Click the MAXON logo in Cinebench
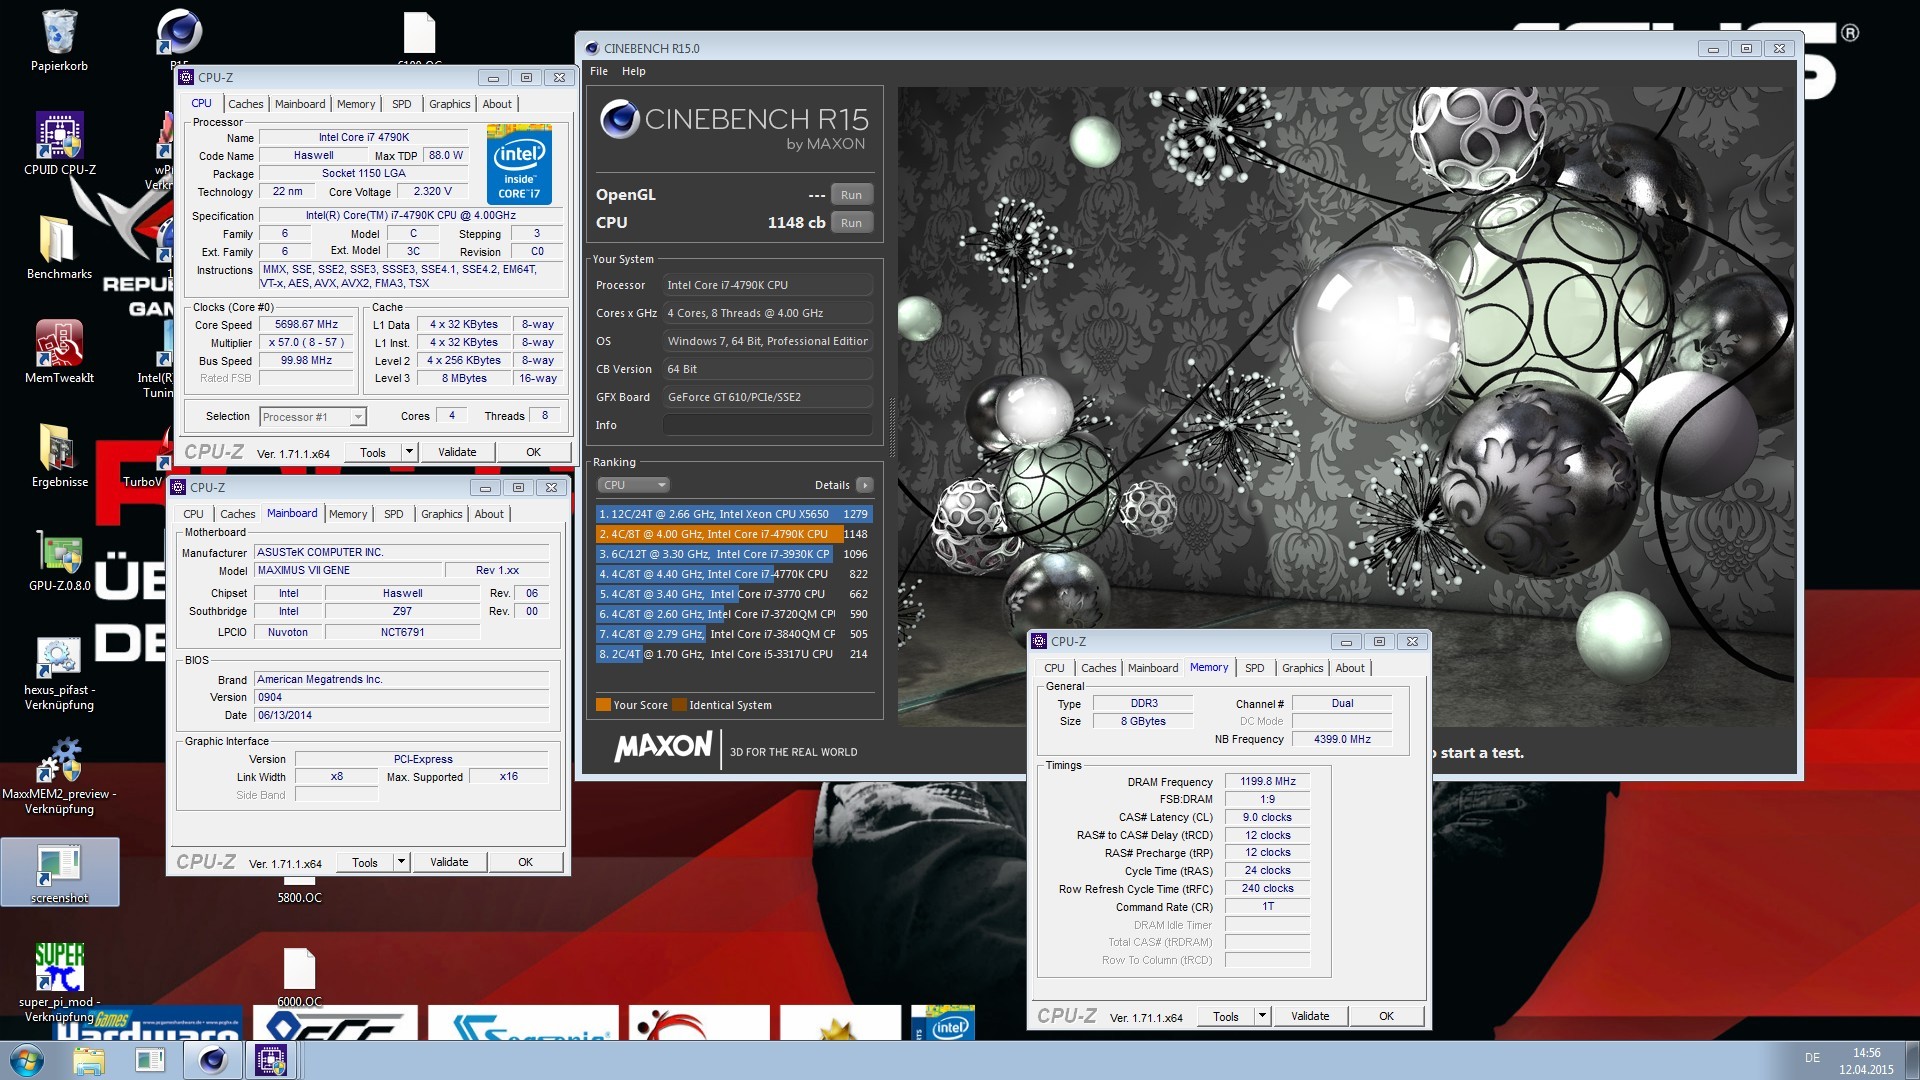This screenshot has height=1080, width=1920. click(663, 747)
